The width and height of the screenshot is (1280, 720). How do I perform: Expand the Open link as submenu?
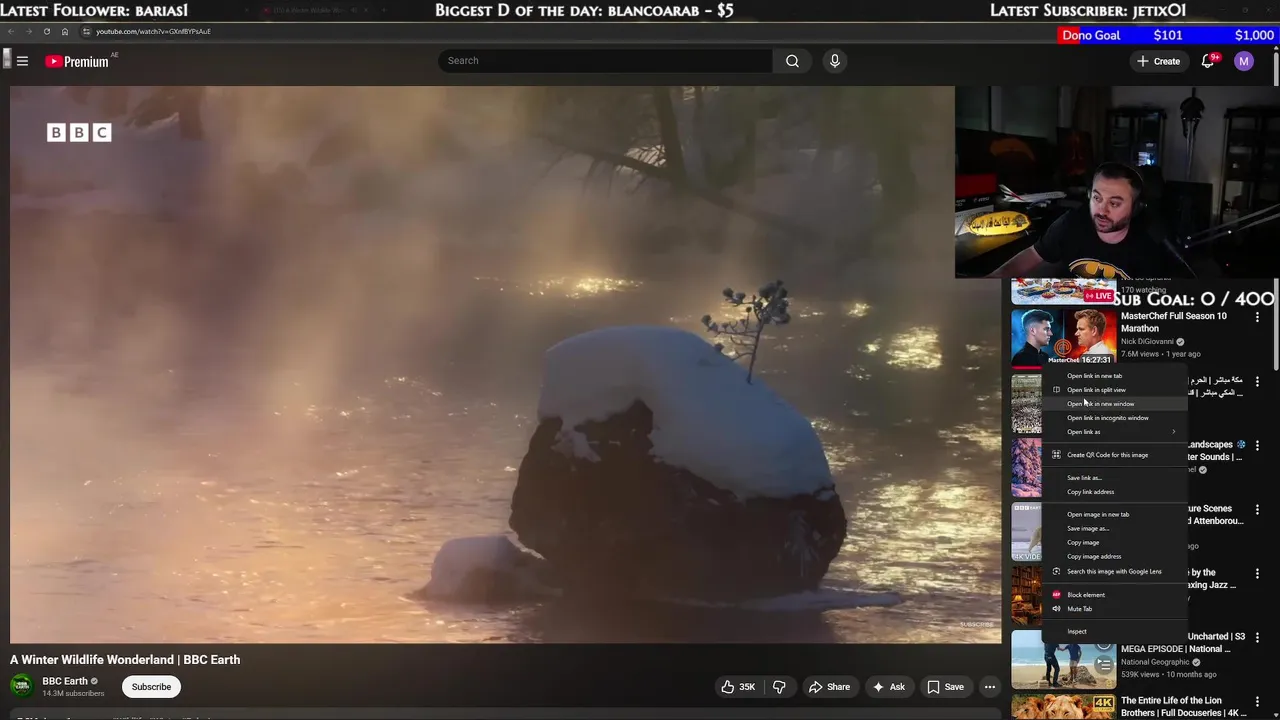1115,432
